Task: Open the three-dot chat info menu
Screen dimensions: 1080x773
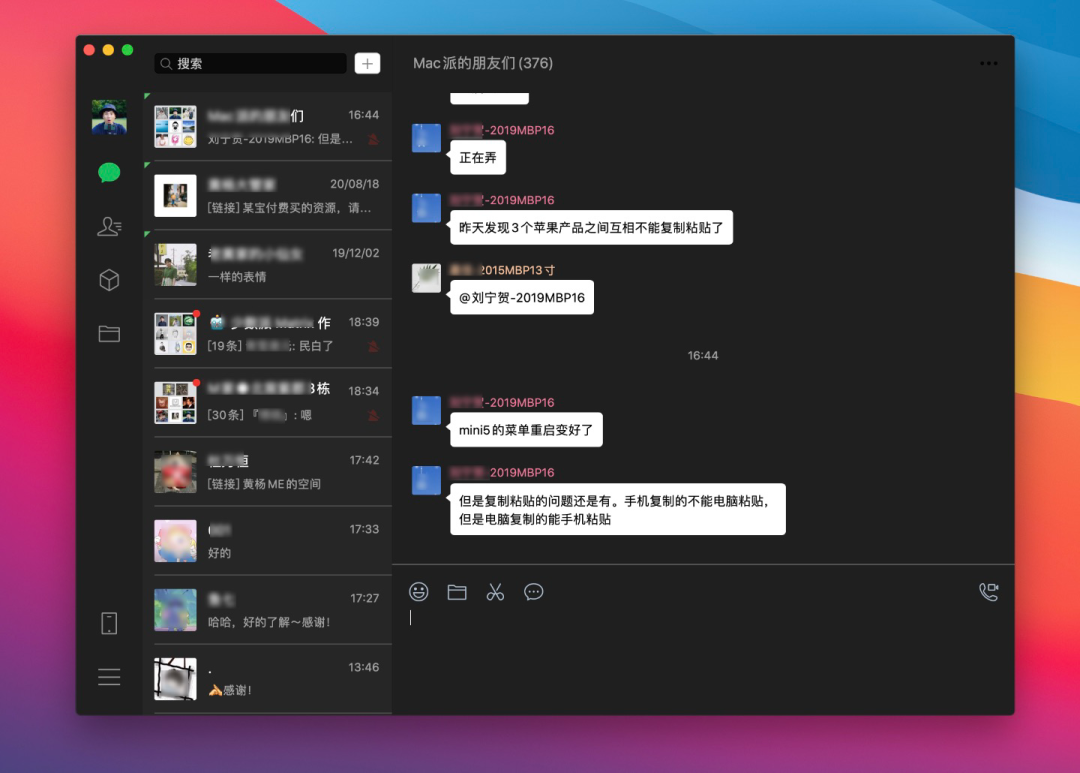Action: tap(988, 63)
